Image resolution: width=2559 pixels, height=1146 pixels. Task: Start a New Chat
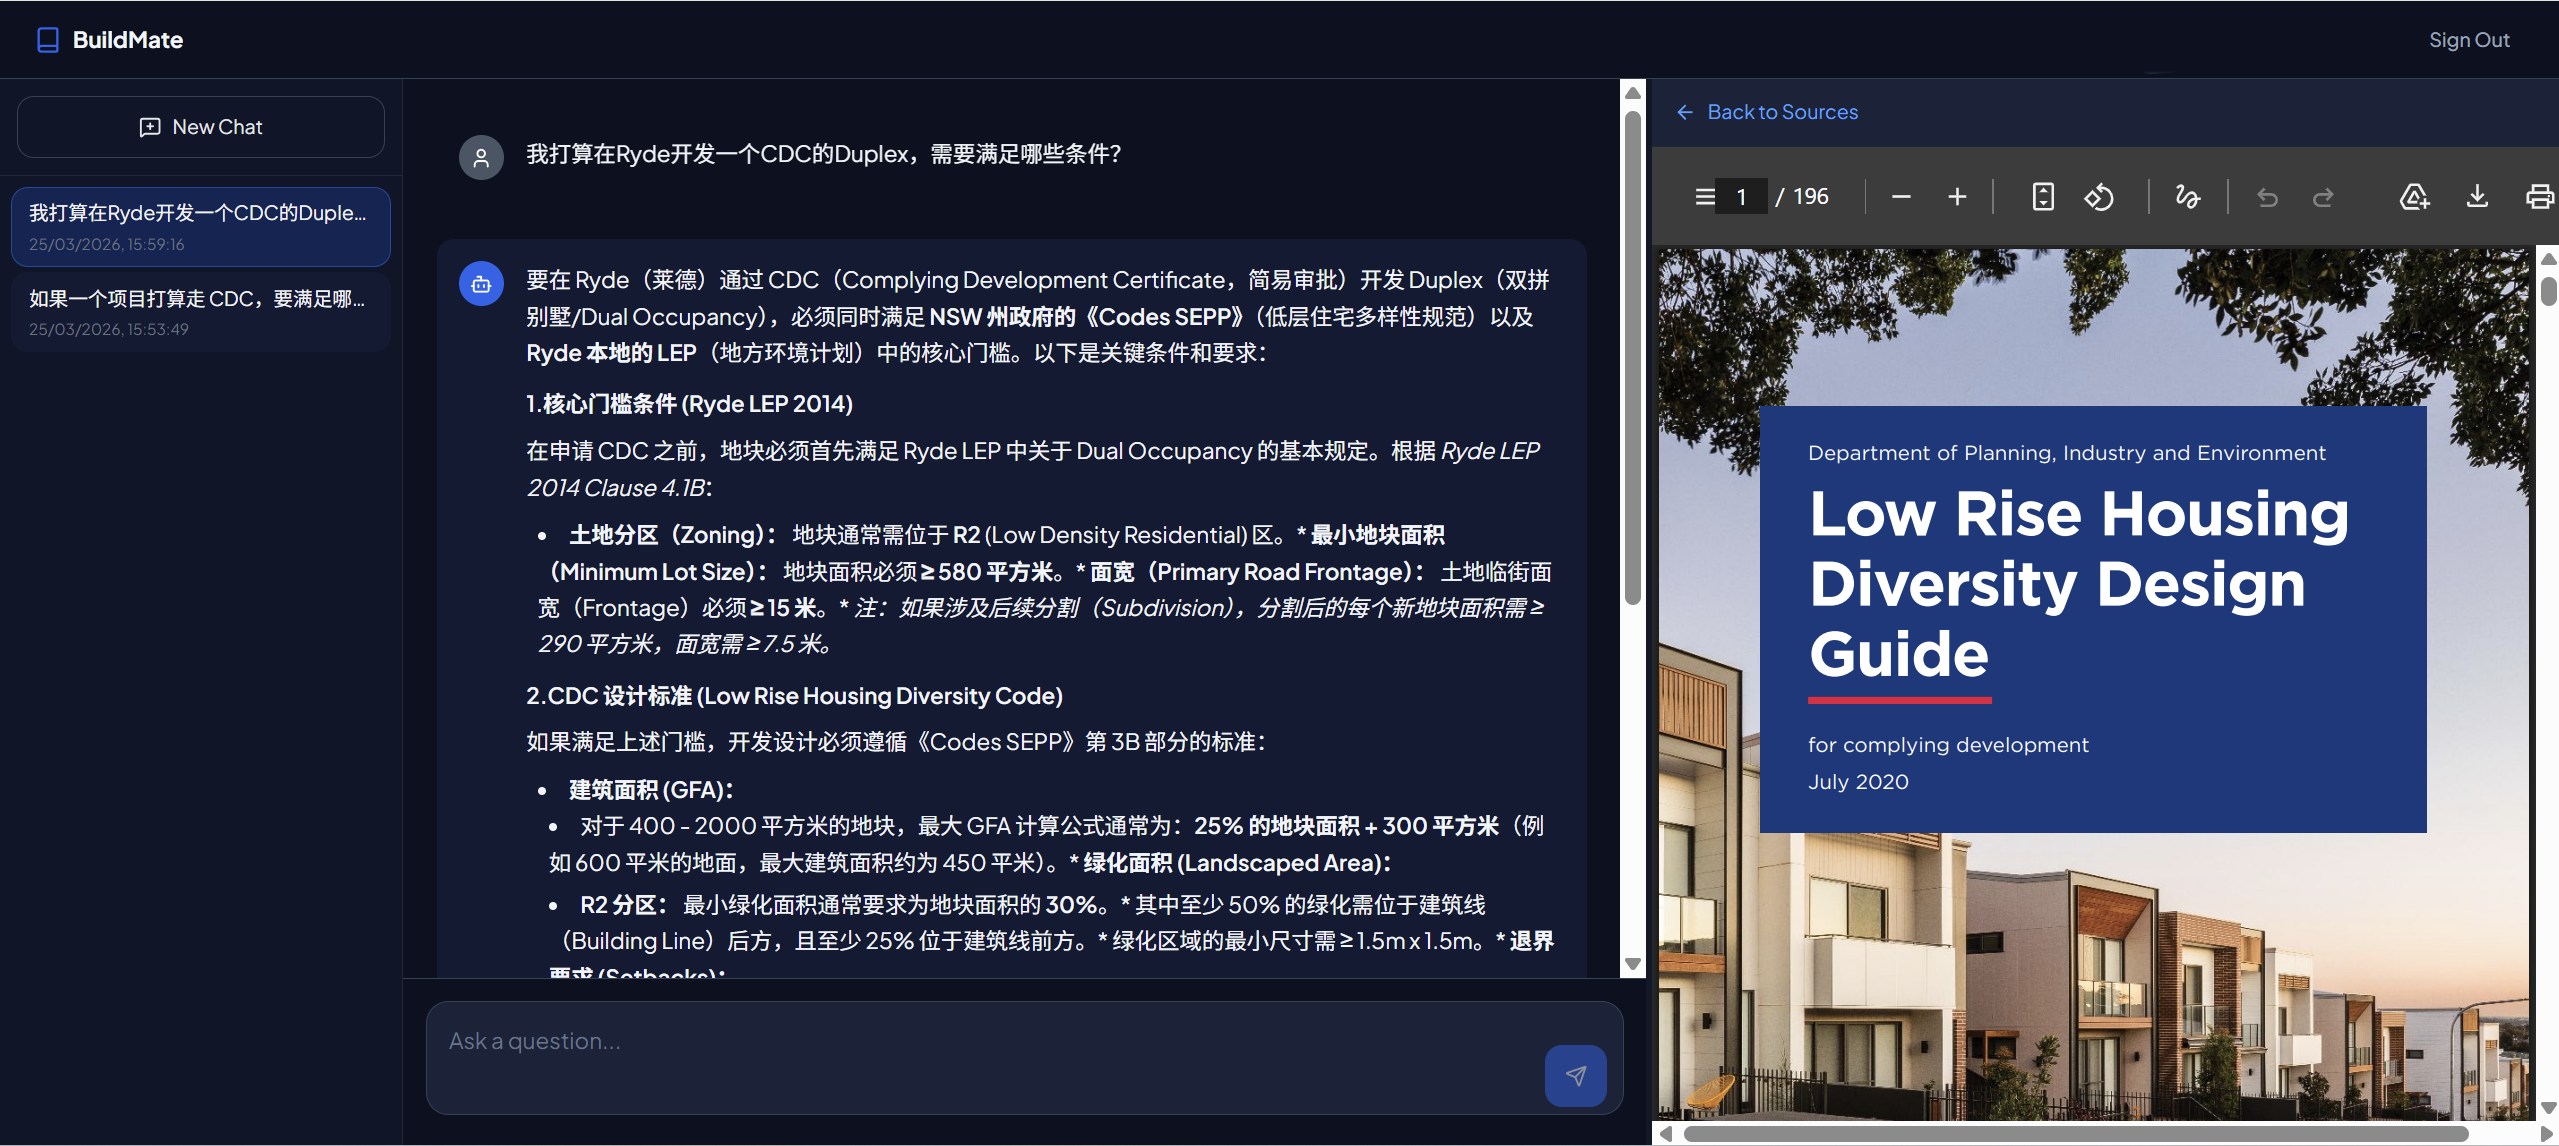[x=200, y=126]
